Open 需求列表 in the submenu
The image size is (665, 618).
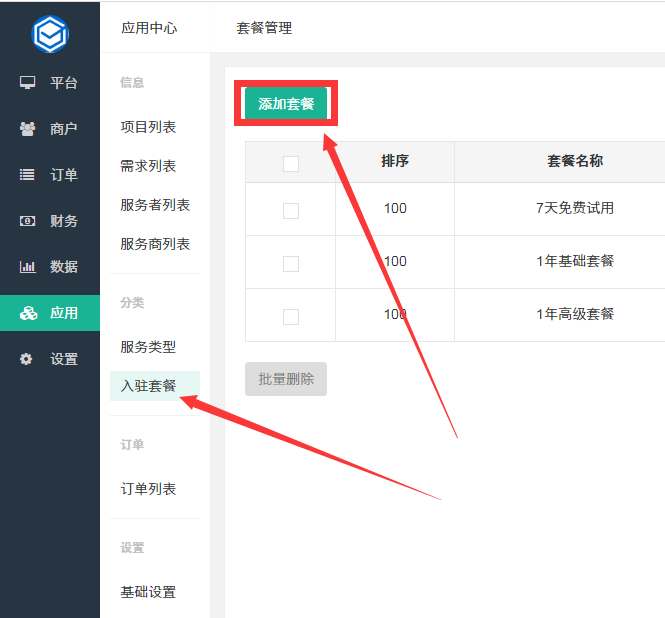(x=148, y=166)
